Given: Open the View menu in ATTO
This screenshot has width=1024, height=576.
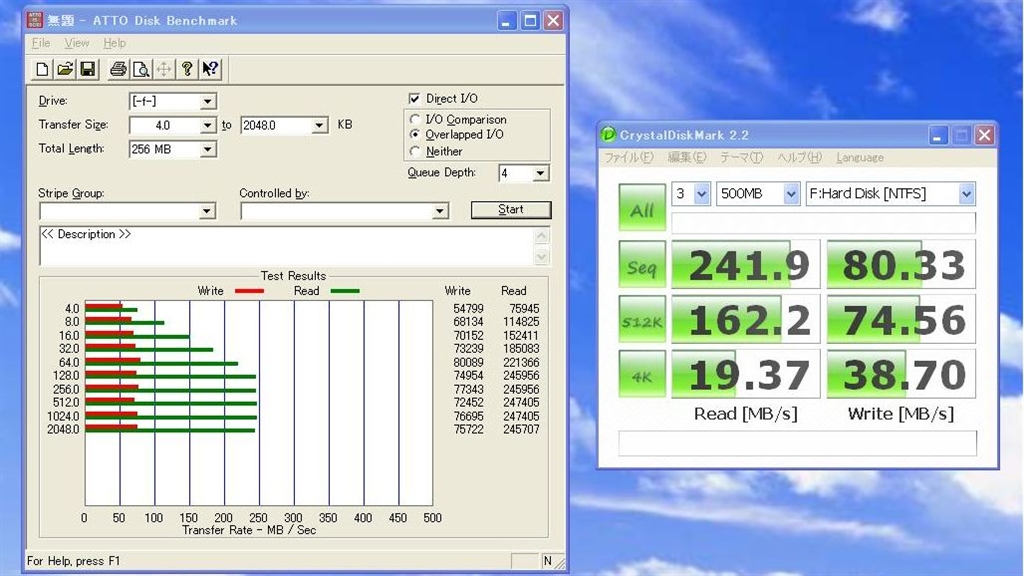Looking at the screenshot, I should pyautogui.click(x=76, y=43).
